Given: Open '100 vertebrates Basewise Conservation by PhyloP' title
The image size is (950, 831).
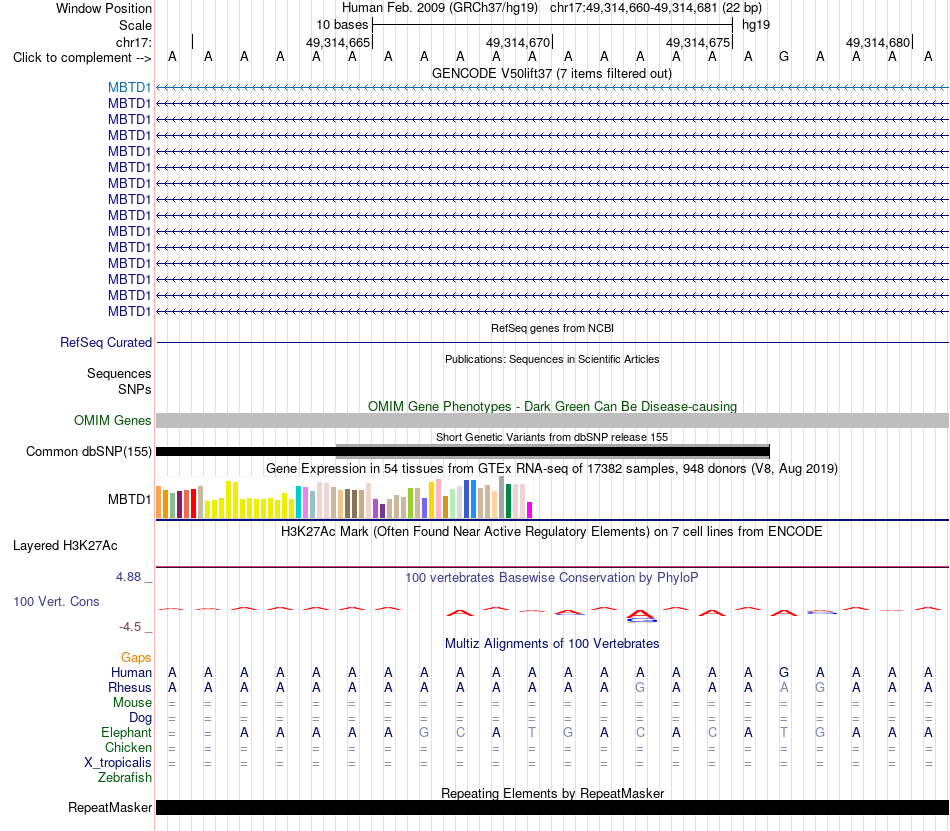Looking at the screenshot, I should 552,578.
